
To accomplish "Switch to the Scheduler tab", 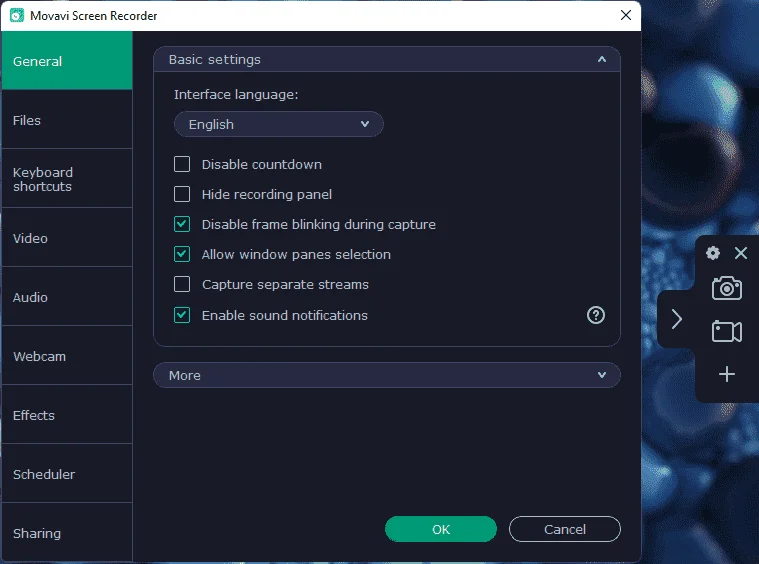I will pos(67,474).
